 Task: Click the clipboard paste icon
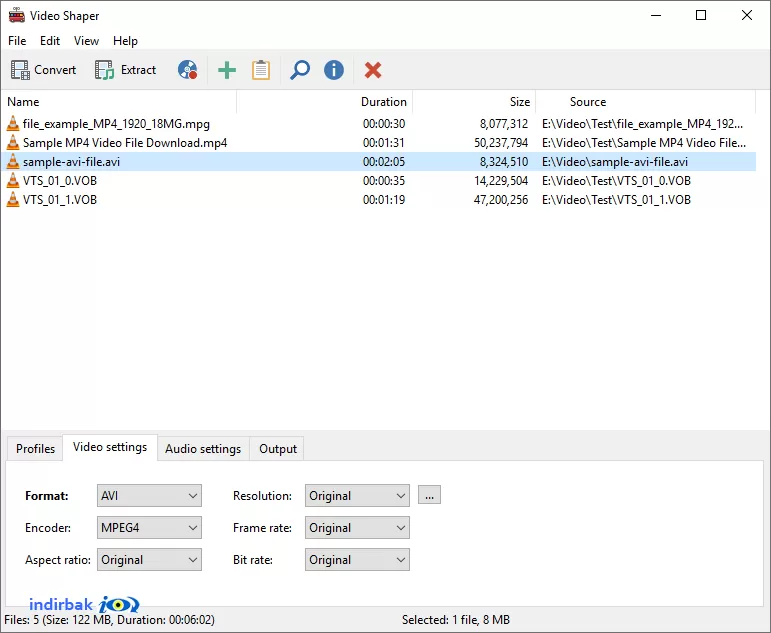(x=261, y=70)
